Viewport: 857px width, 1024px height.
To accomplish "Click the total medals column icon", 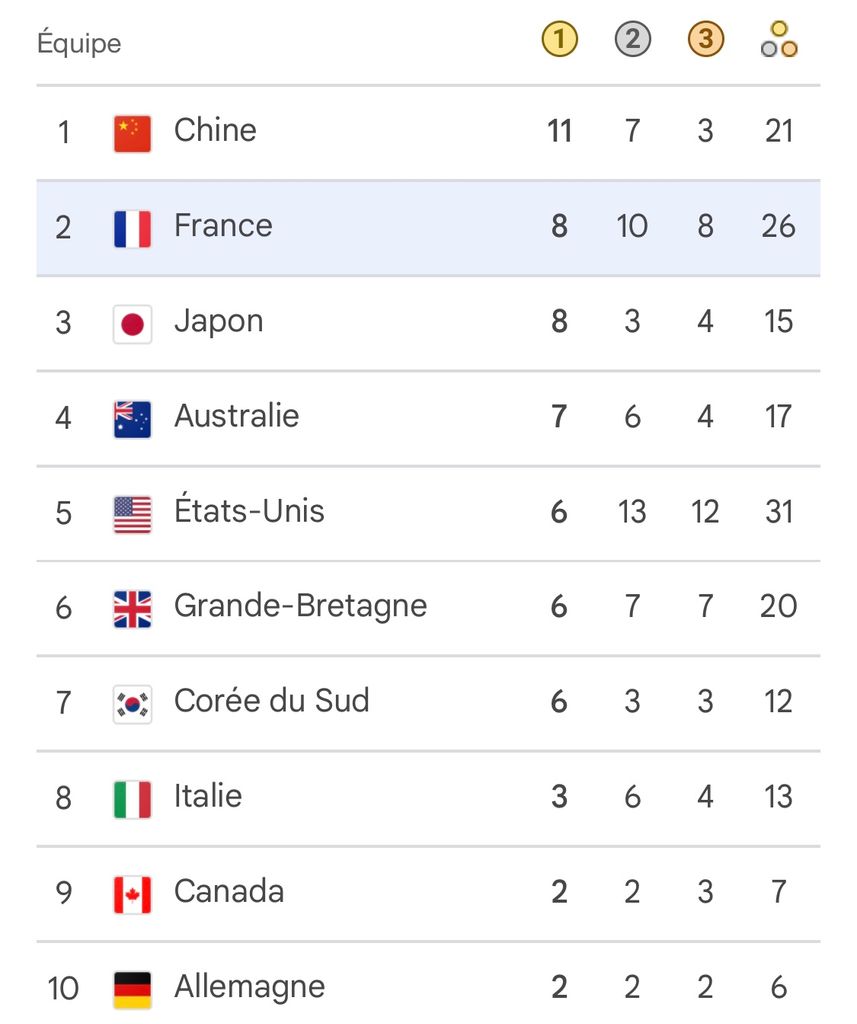I will 779,39.
